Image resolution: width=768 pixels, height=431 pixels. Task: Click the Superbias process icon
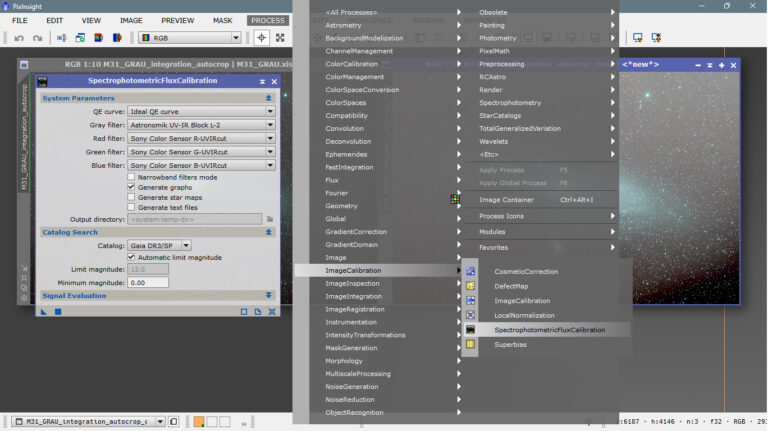(470, 344)
